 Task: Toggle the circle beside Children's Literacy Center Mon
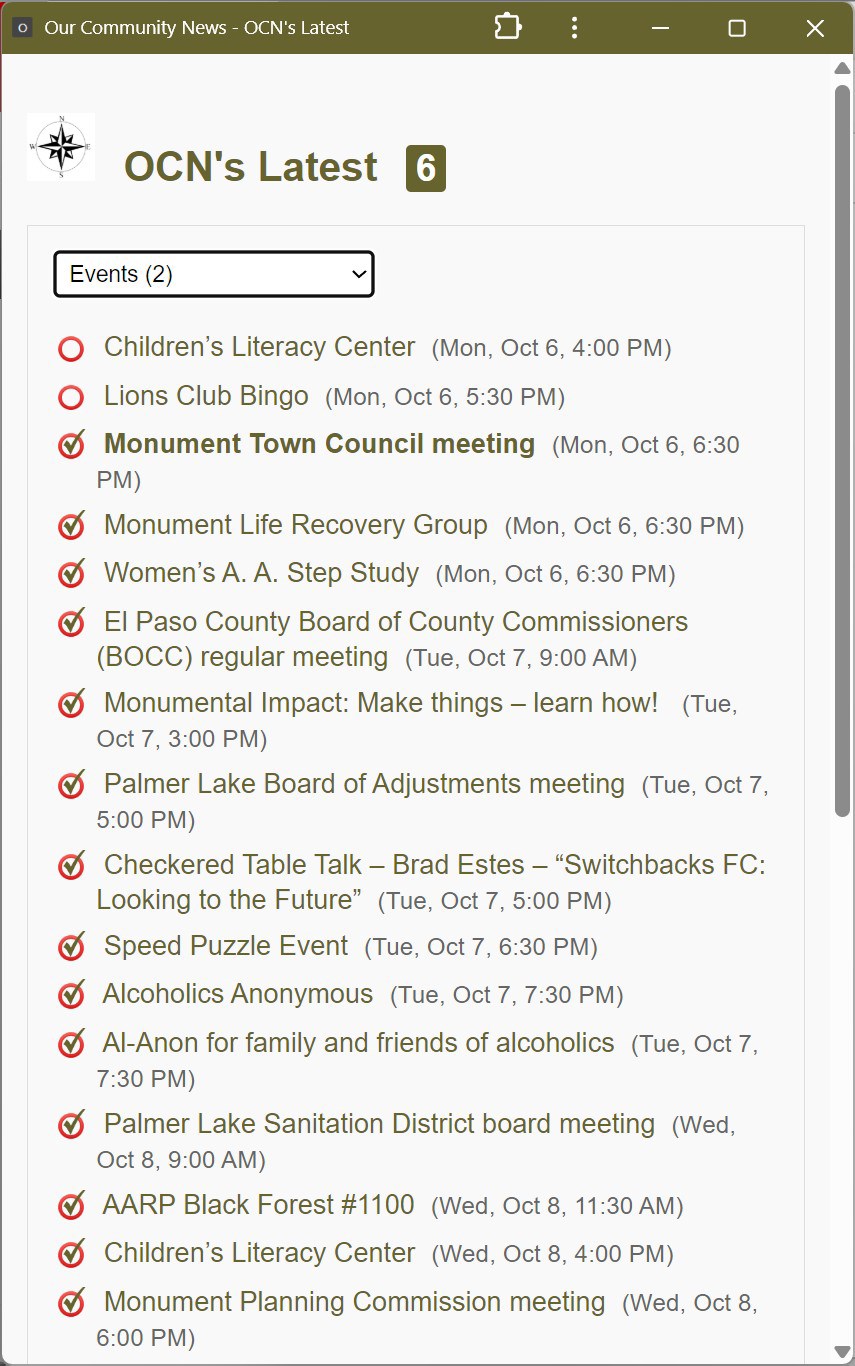pyautogui.click(x=71, y=349)
